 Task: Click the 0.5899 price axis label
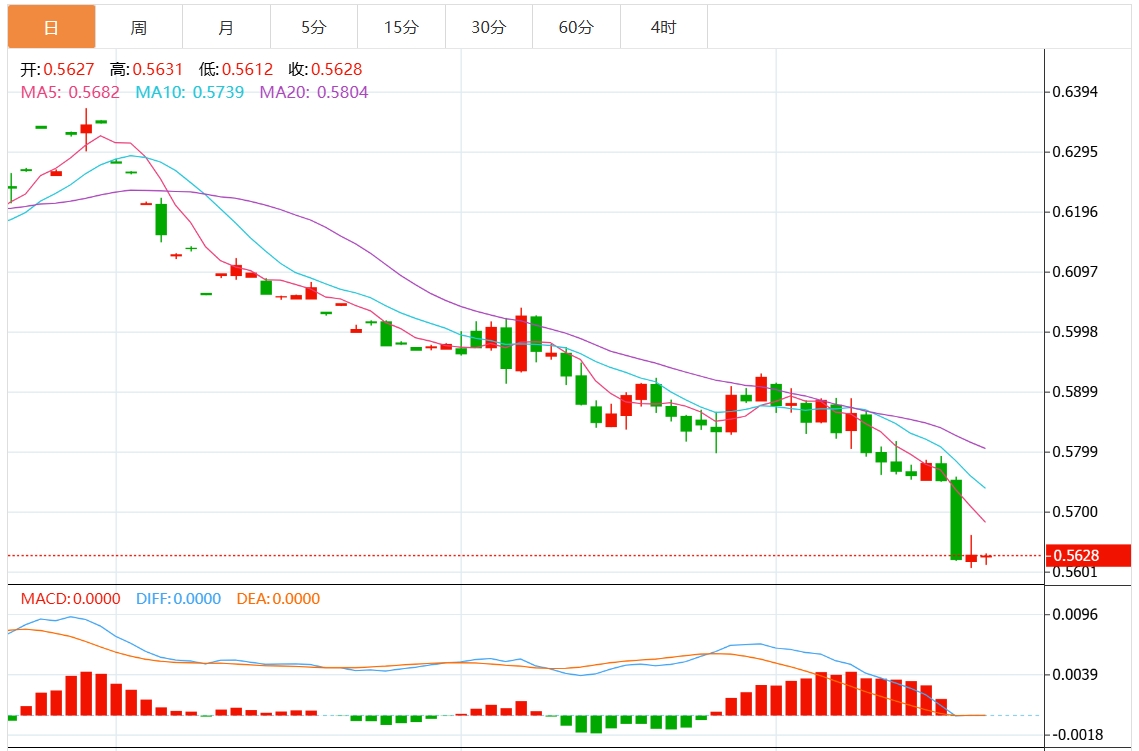1075,392
